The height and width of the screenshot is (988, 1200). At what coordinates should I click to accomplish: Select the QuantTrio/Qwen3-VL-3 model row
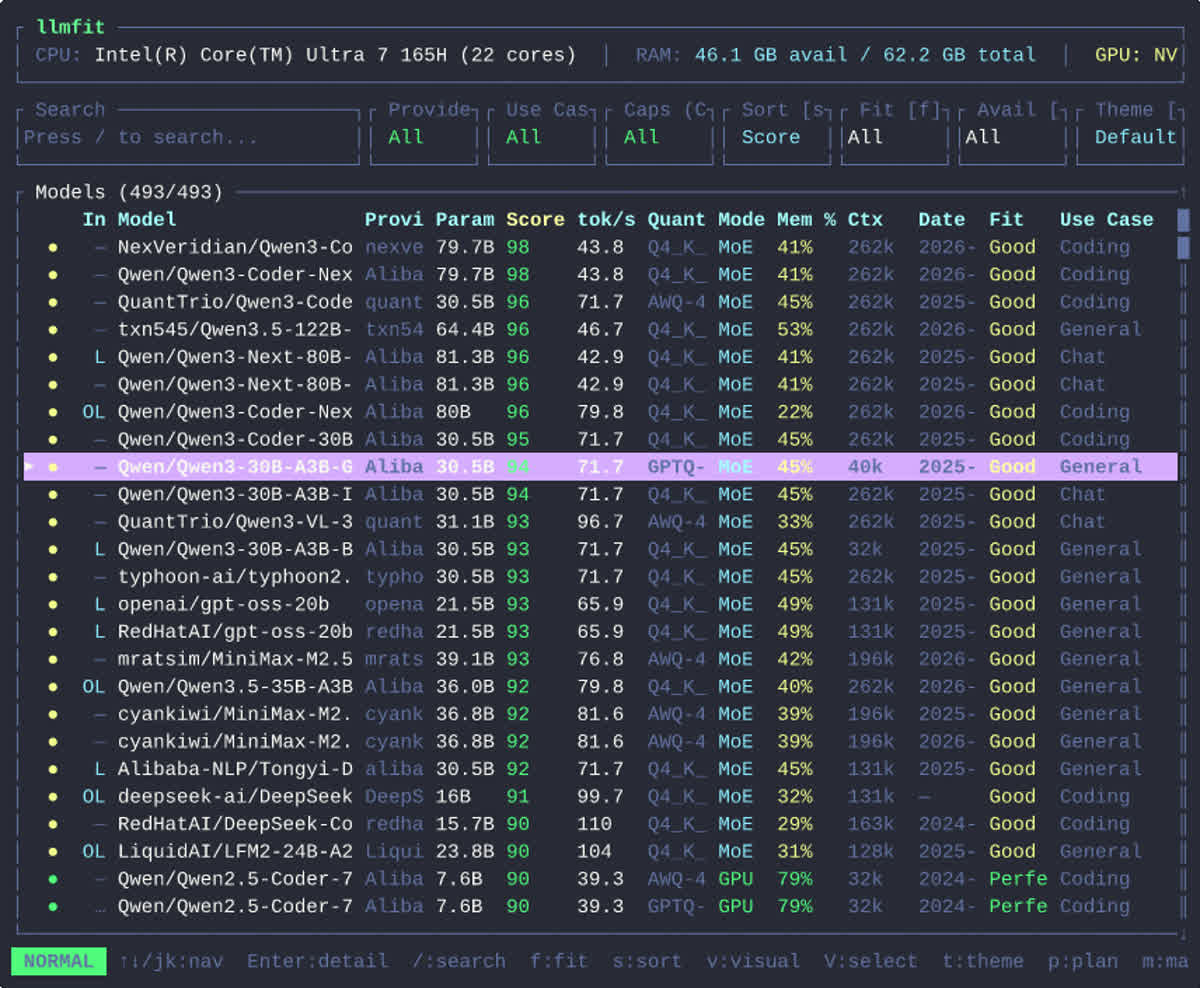click(600, 522)
